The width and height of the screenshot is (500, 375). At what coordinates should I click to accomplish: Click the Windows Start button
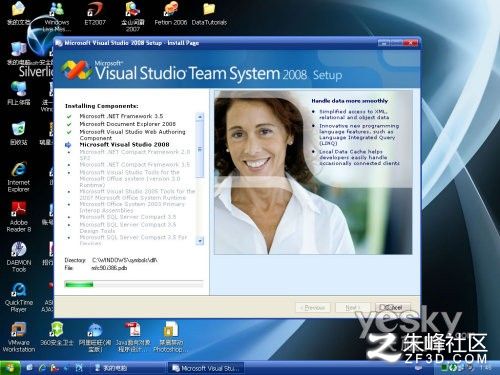coord(10,368)
